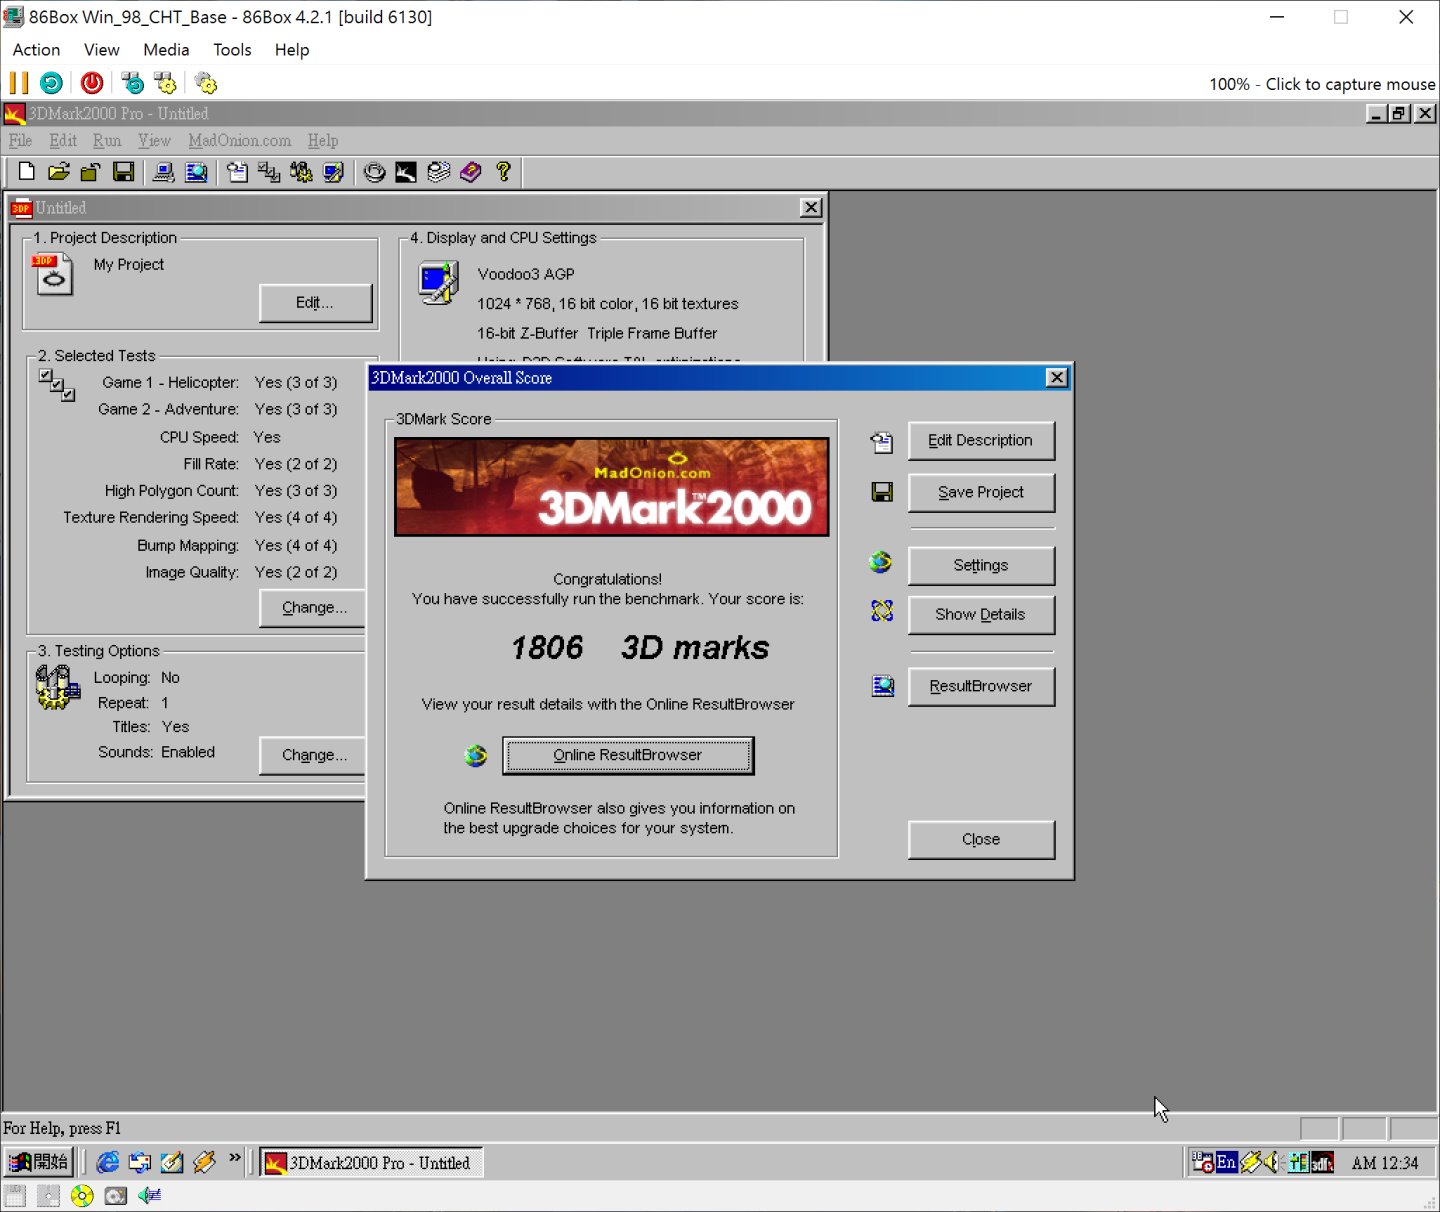Hit the teal hard reset icon in 86Box toolbar

pyautogui.click(x=51, y=83)
